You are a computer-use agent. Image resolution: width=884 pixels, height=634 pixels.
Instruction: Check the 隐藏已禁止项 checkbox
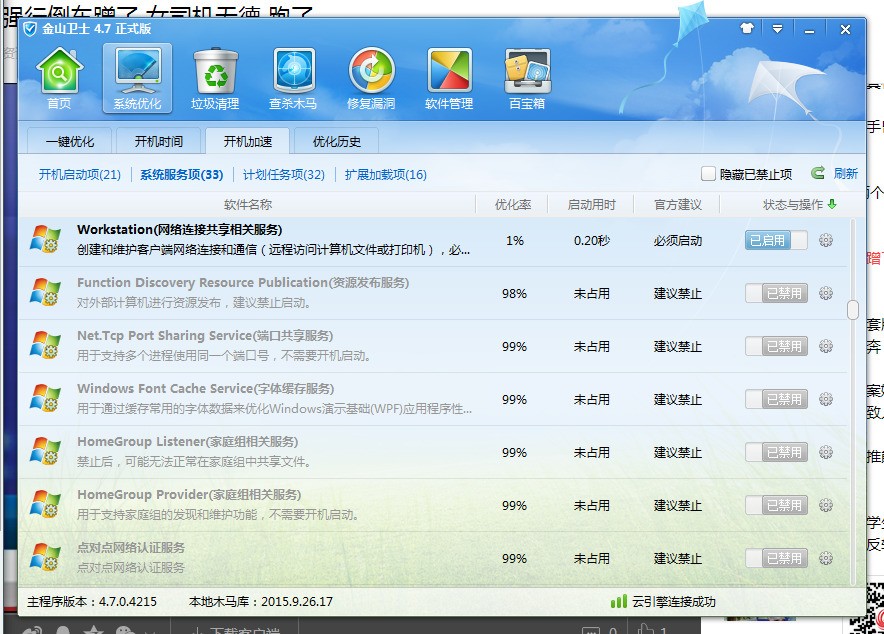pos(709,174)
